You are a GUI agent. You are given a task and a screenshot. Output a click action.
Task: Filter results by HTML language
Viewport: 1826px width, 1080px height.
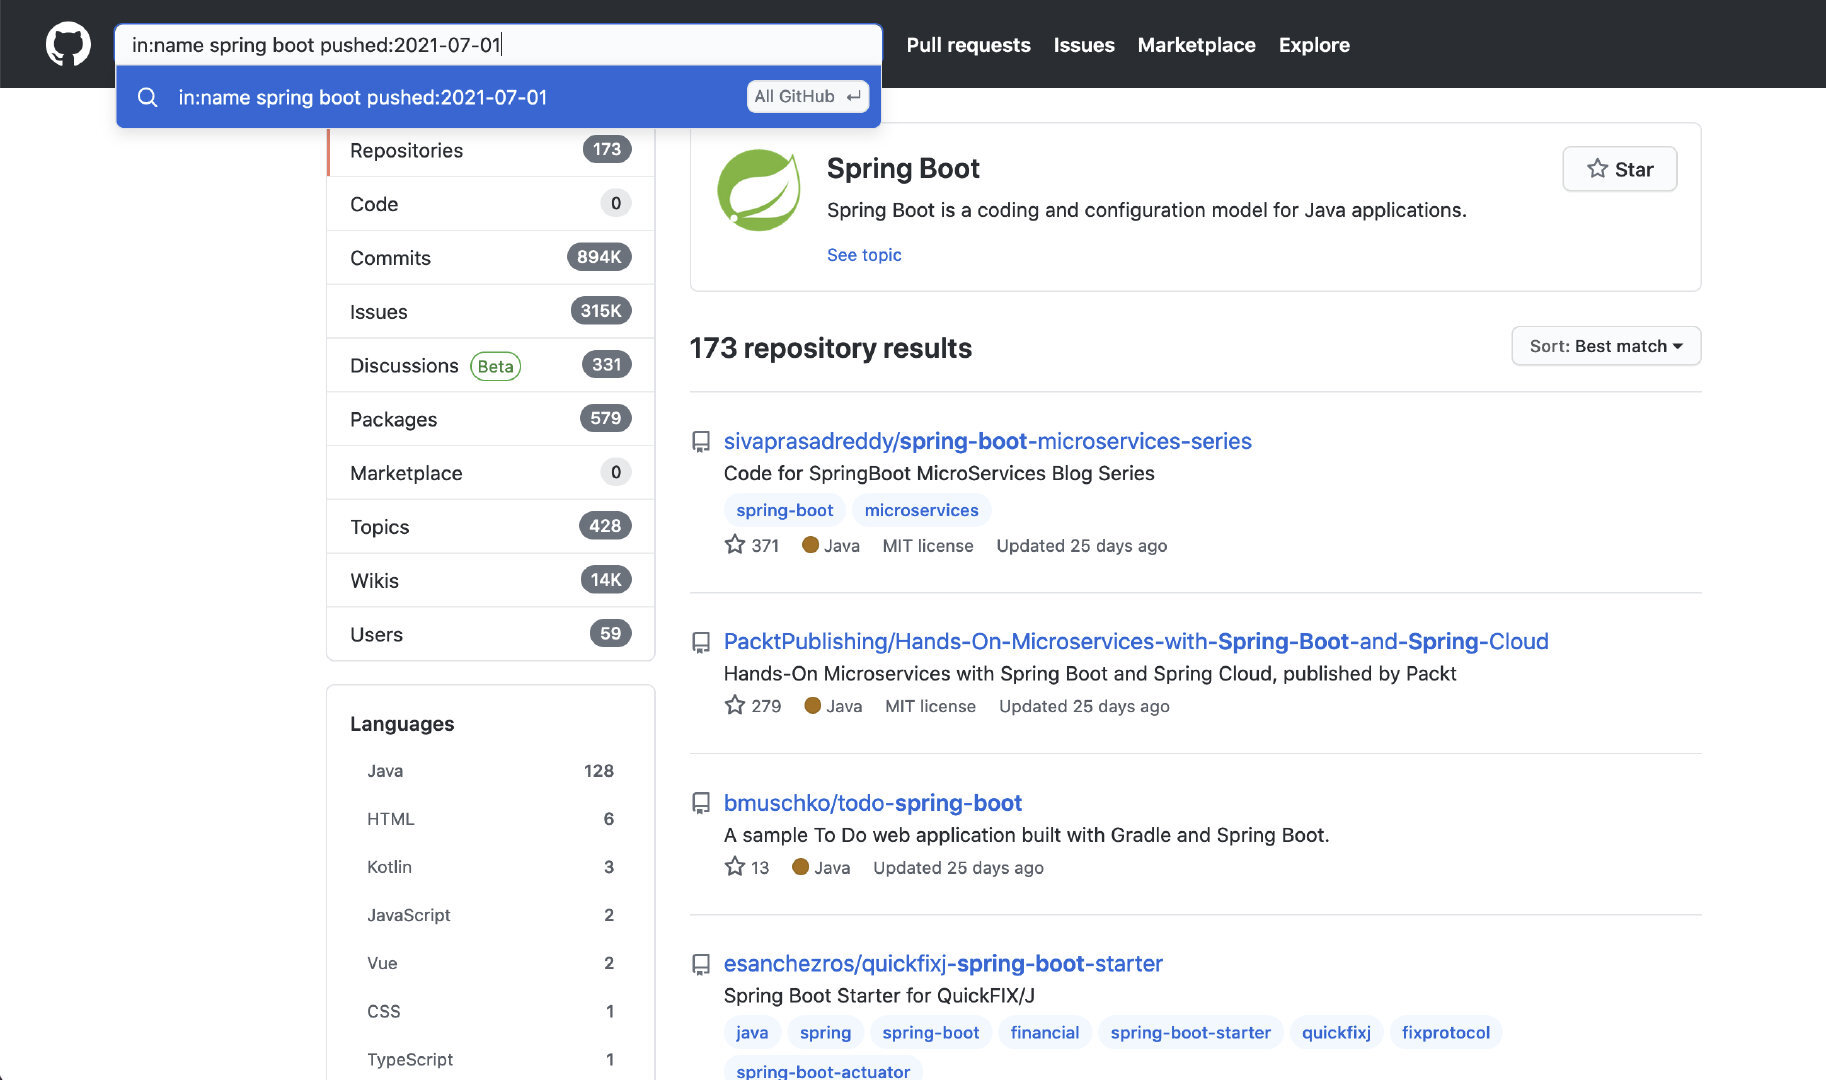pyautogui.click(x=490, y=819)
